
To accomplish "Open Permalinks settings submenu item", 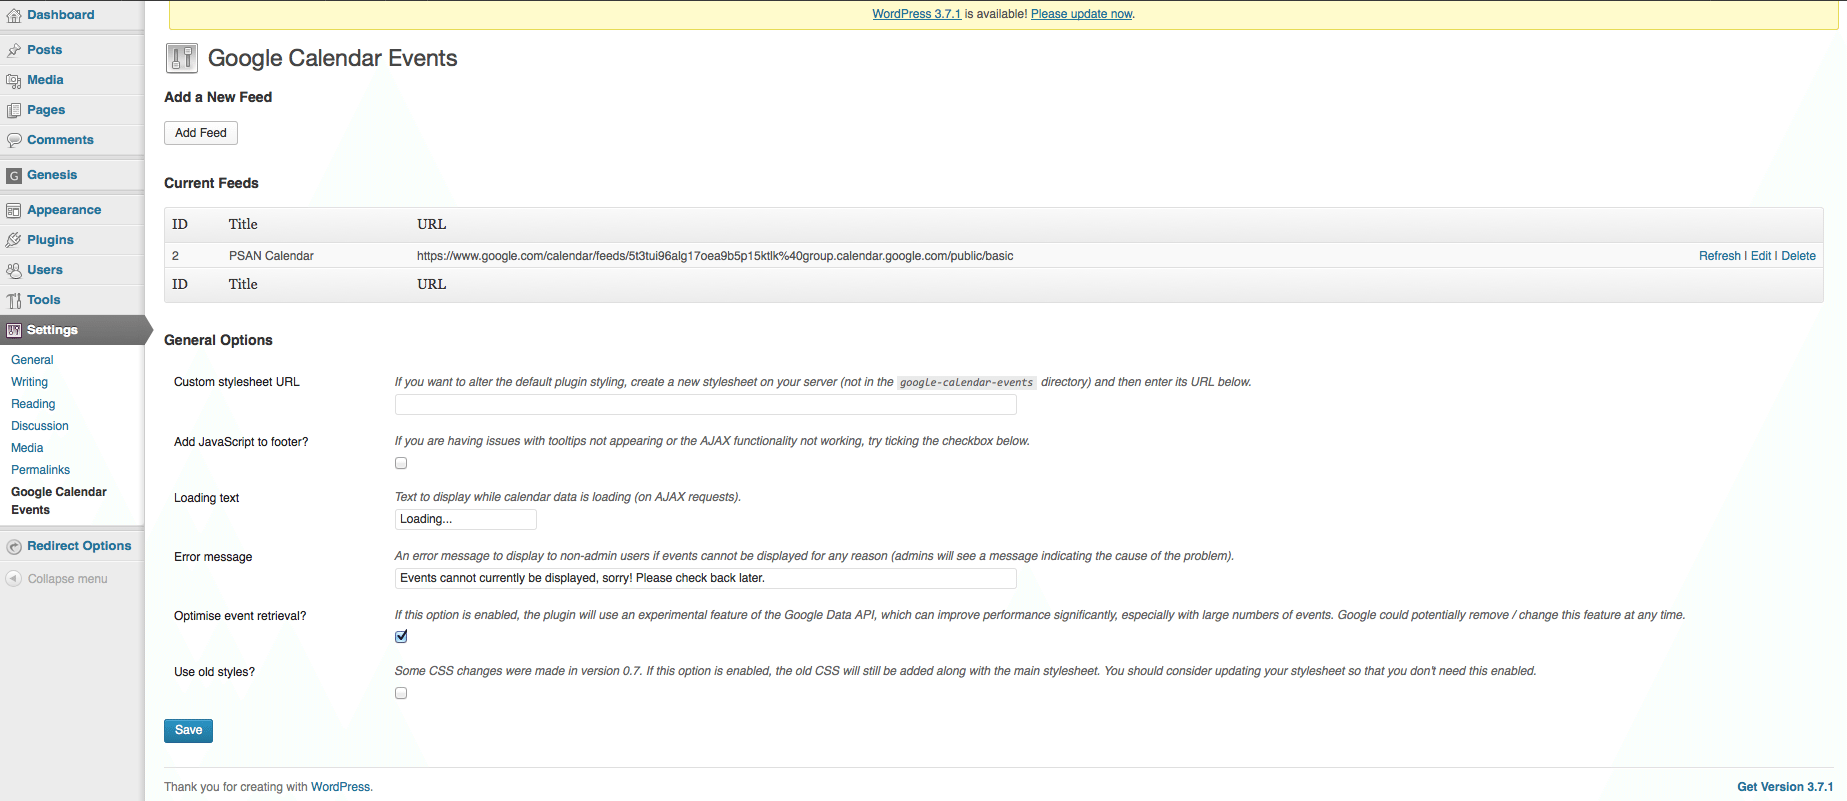I will (x=40, y=470).
